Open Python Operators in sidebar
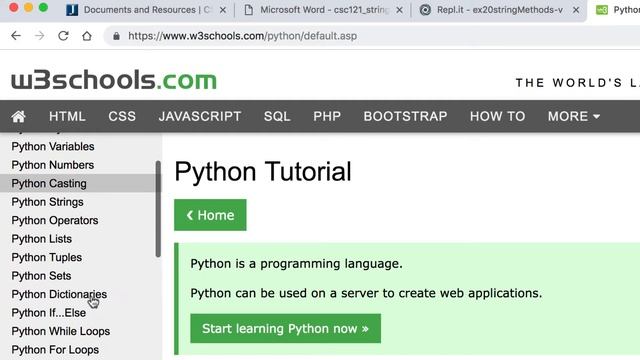Viewport: 640px width, 360px height. (55, 220)
